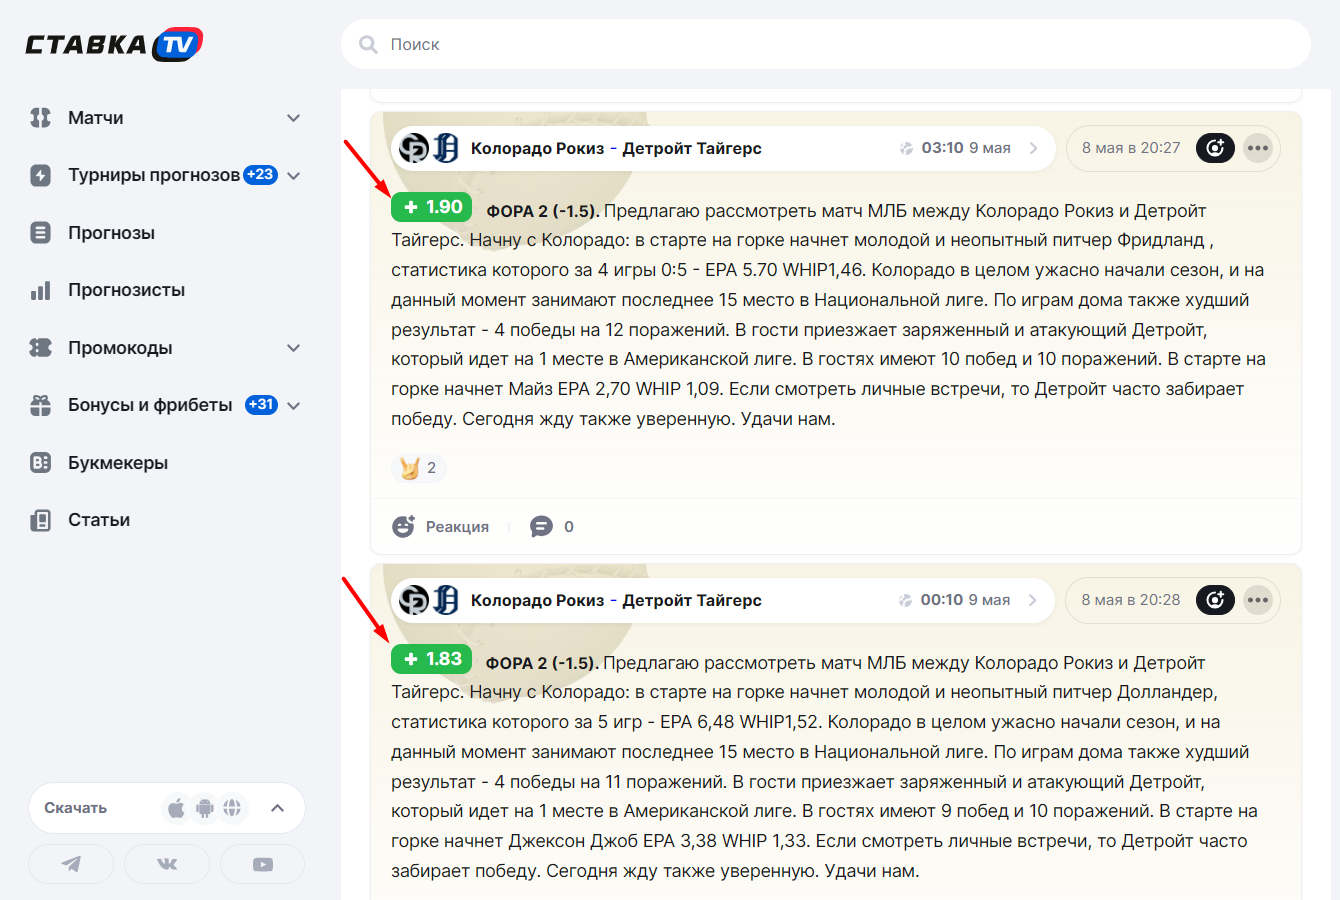Click Colorado Rockies logo in 20:28 post
Image resolution: width=1340 pixels, height=900 pixels.
coord(414,600)
